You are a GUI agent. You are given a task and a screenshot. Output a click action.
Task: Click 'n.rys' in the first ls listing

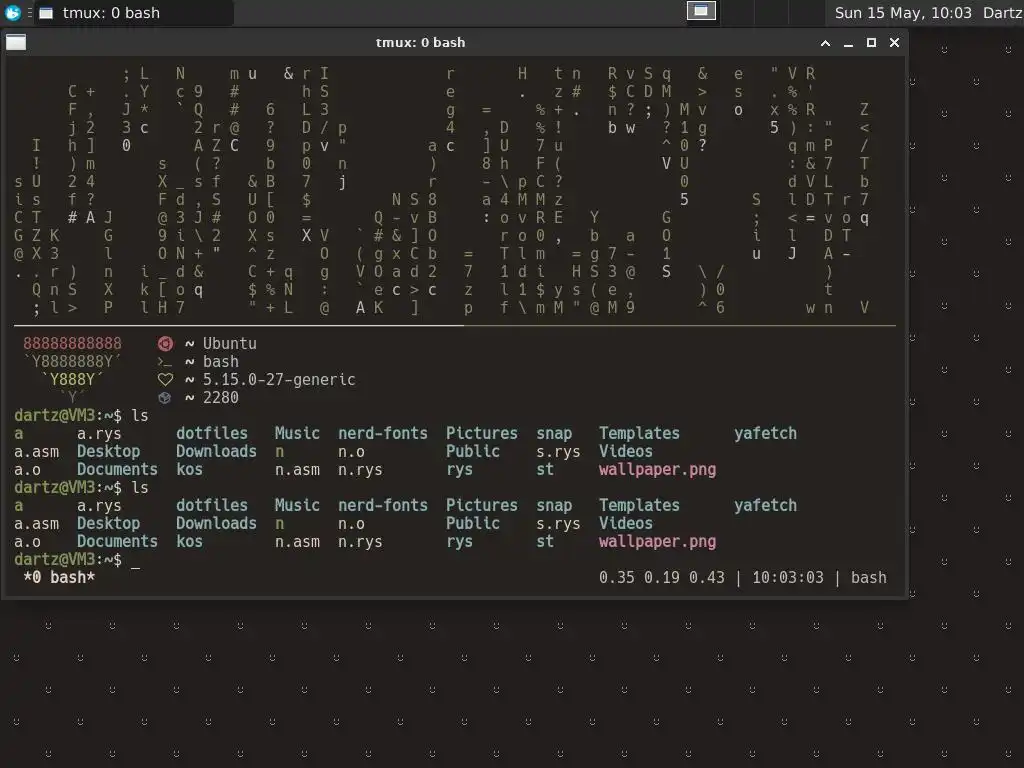tap(360, 470)
